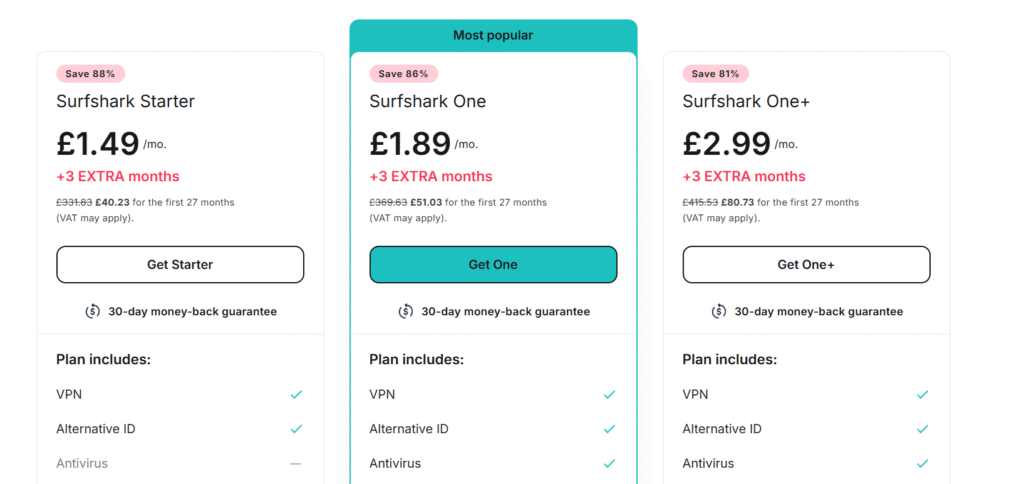Click the Get Starter button
Screen dimensions: 1024x484
(x=180, y=265)
